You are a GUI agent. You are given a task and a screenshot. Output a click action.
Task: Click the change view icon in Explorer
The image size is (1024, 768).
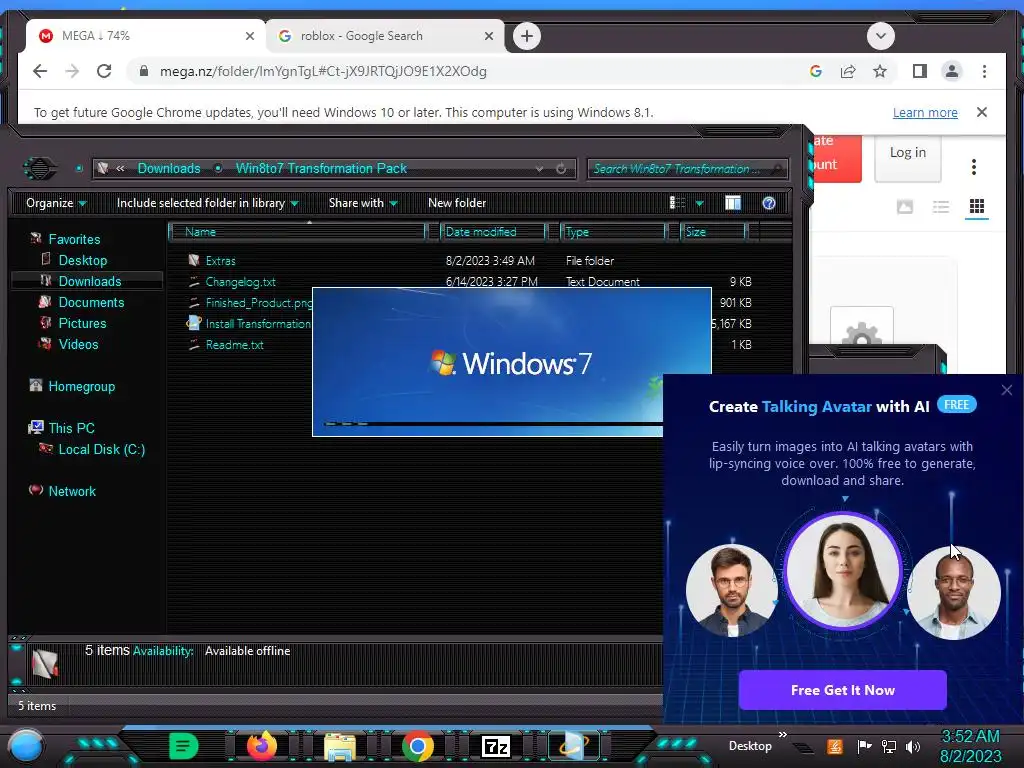pos(677,203)
